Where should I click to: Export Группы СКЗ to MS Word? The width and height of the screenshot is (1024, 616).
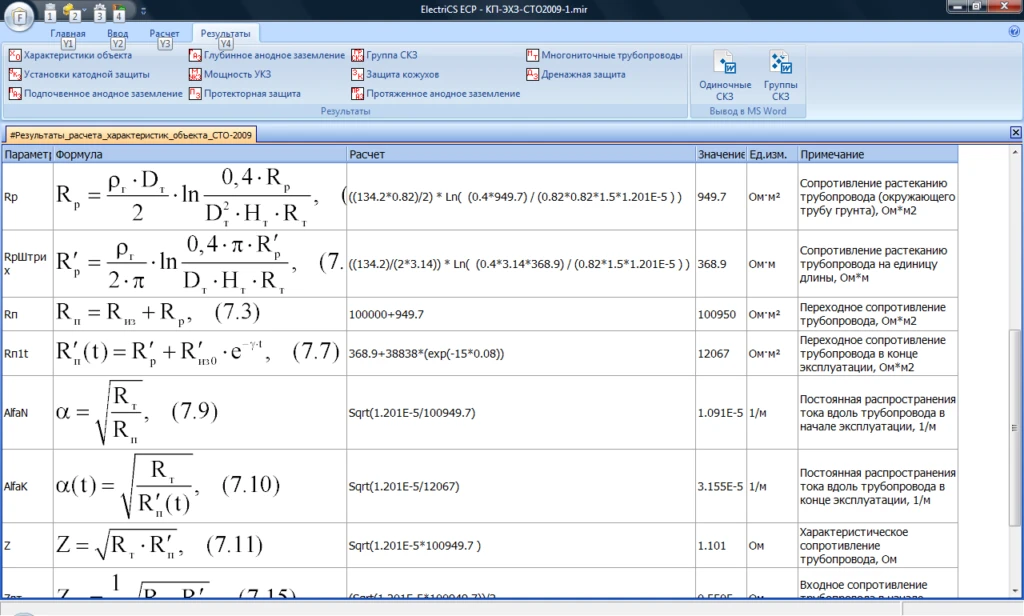pos(780,75)
